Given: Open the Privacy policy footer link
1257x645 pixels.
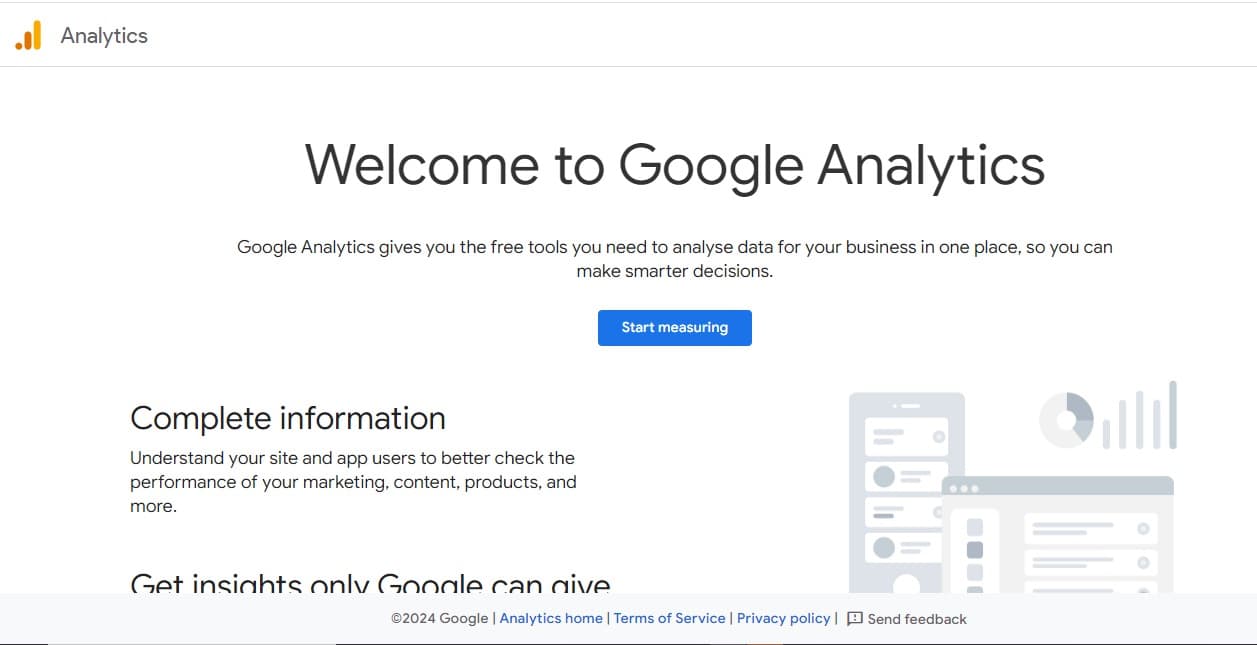Looking at the screenshot, I should point(783,618).
